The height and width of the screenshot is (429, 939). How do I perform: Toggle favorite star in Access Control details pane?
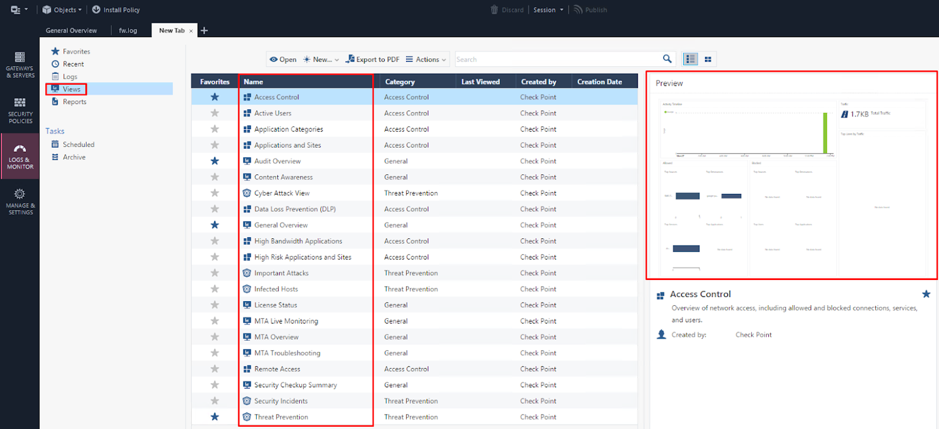tap(926, 294)
